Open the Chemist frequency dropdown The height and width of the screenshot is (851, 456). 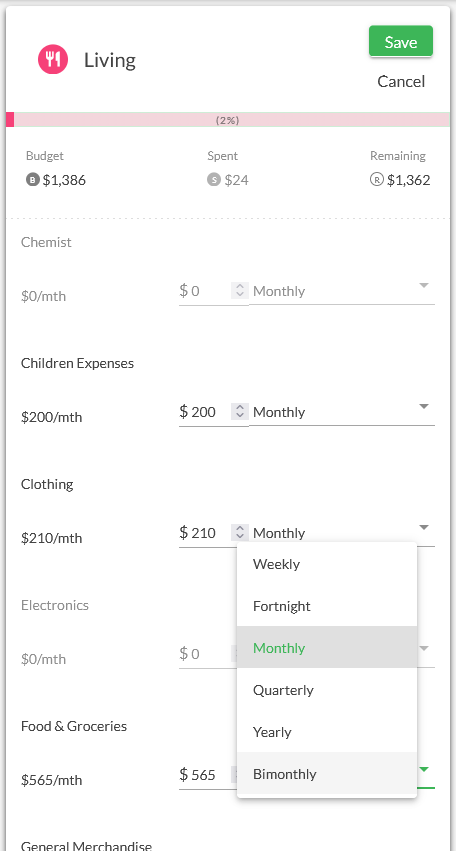(x=341, y=291)
